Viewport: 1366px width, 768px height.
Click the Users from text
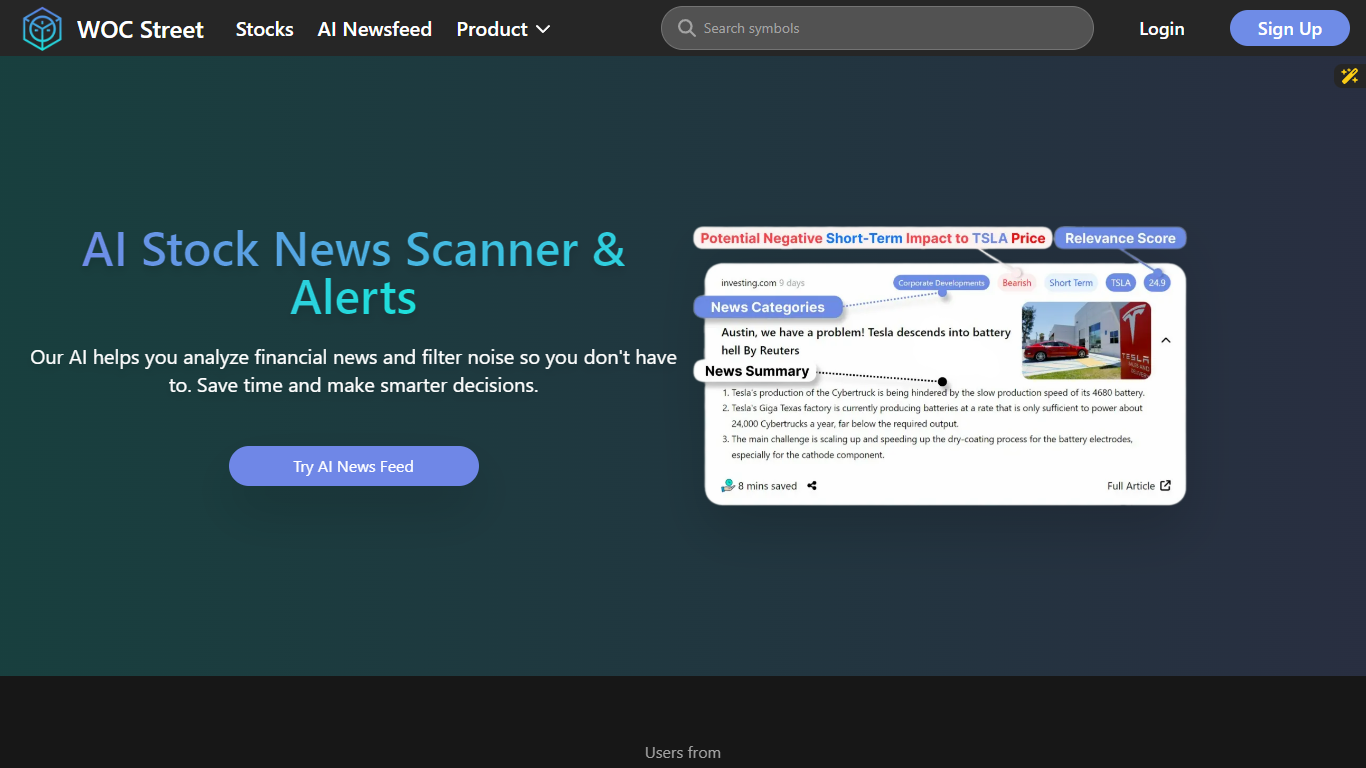(x=683, y=752)
